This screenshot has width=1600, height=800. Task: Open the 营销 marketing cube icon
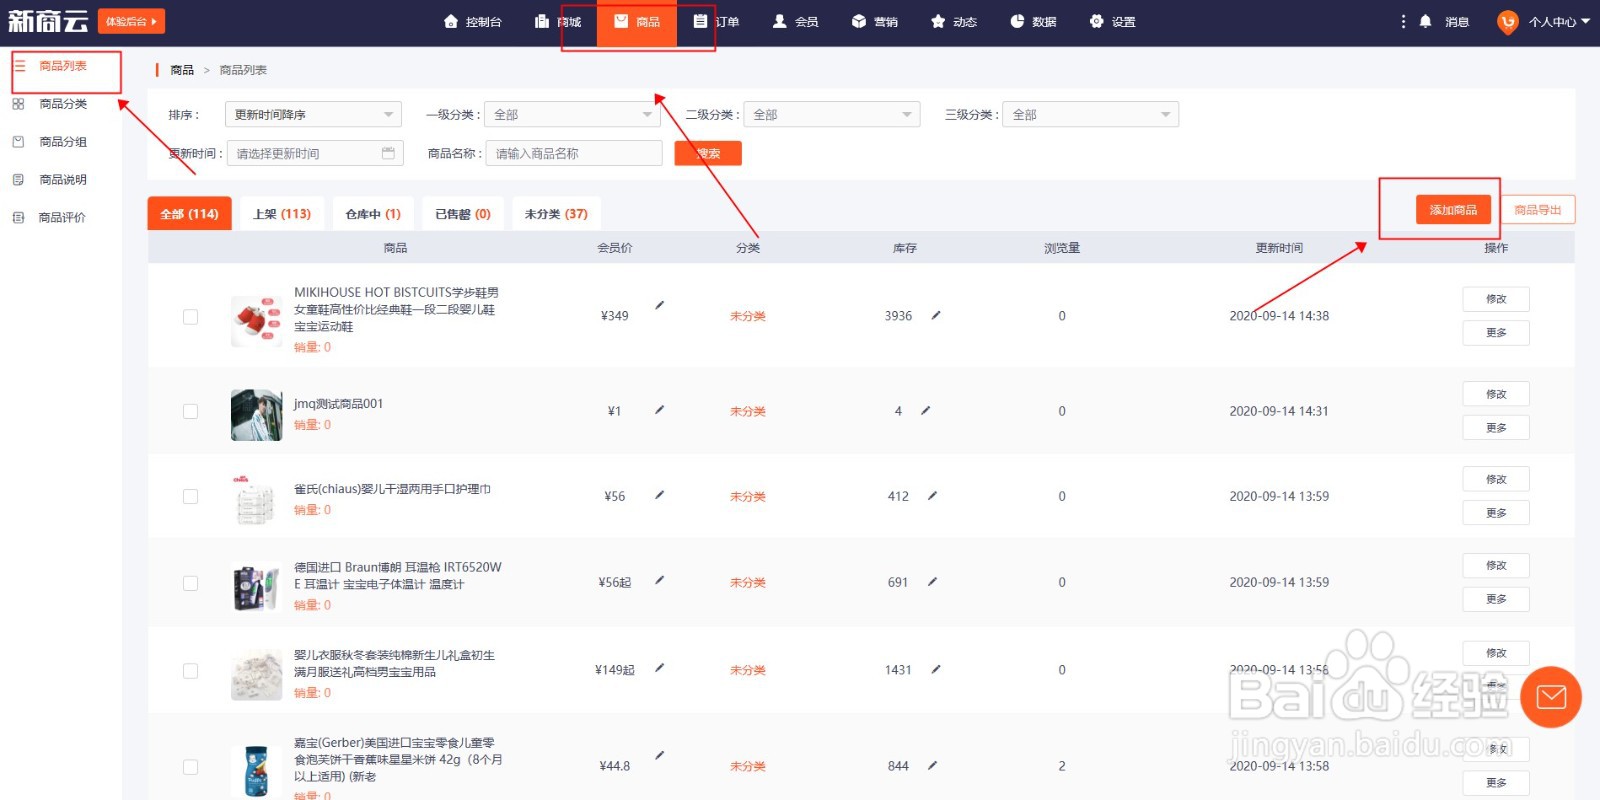(x=858, y=21)
